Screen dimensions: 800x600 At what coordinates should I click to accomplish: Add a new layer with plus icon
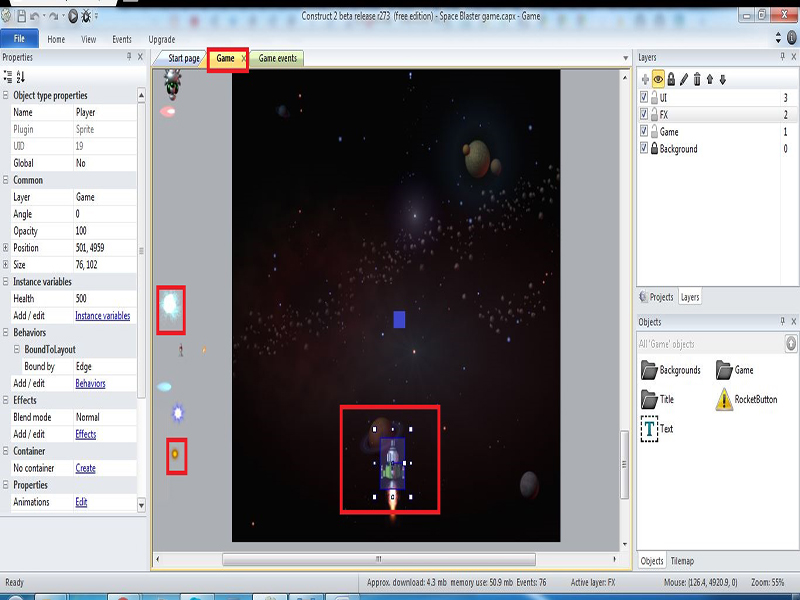coord(645,79)
